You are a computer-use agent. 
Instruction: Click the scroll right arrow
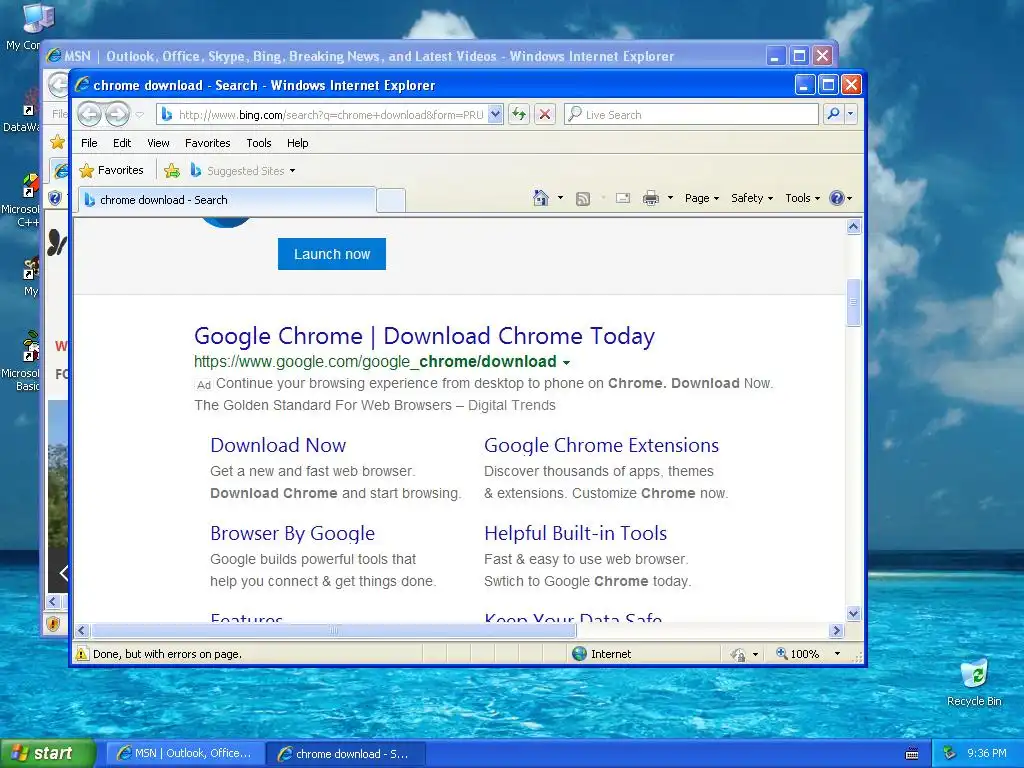click(x=837, y=631)
